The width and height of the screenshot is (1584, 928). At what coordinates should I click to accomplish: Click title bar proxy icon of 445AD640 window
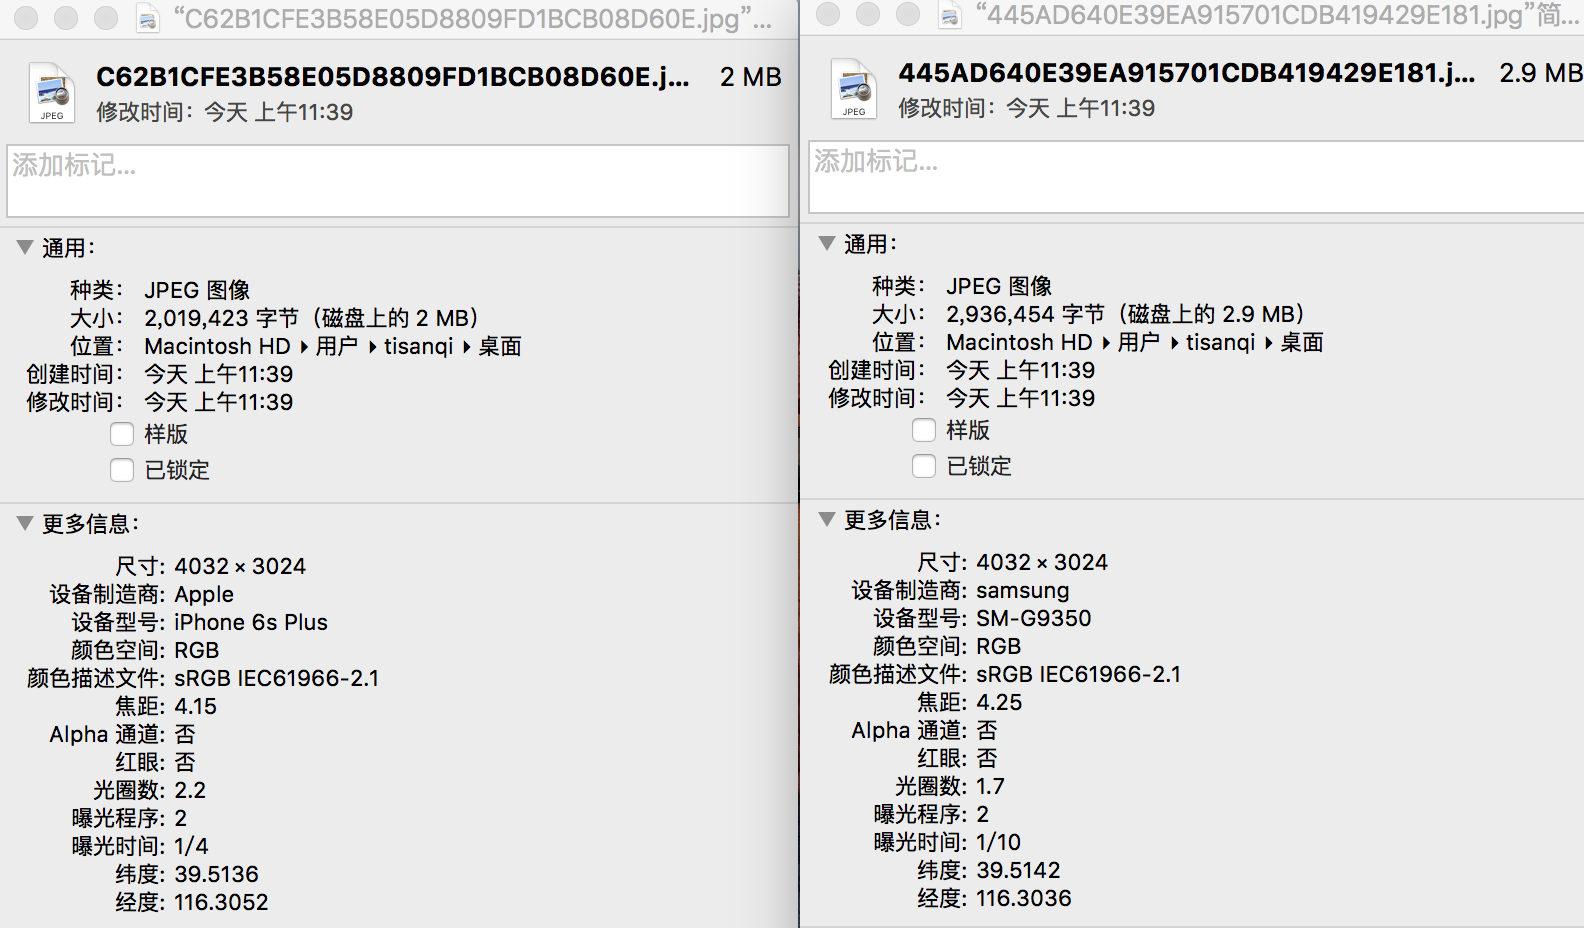950,15
